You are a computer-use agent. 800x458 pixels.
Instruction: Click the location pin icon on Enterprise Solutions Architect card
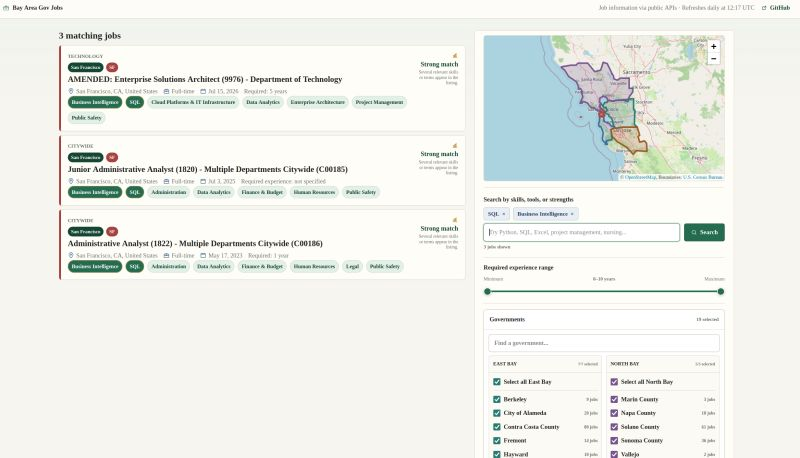click(71, 91)
